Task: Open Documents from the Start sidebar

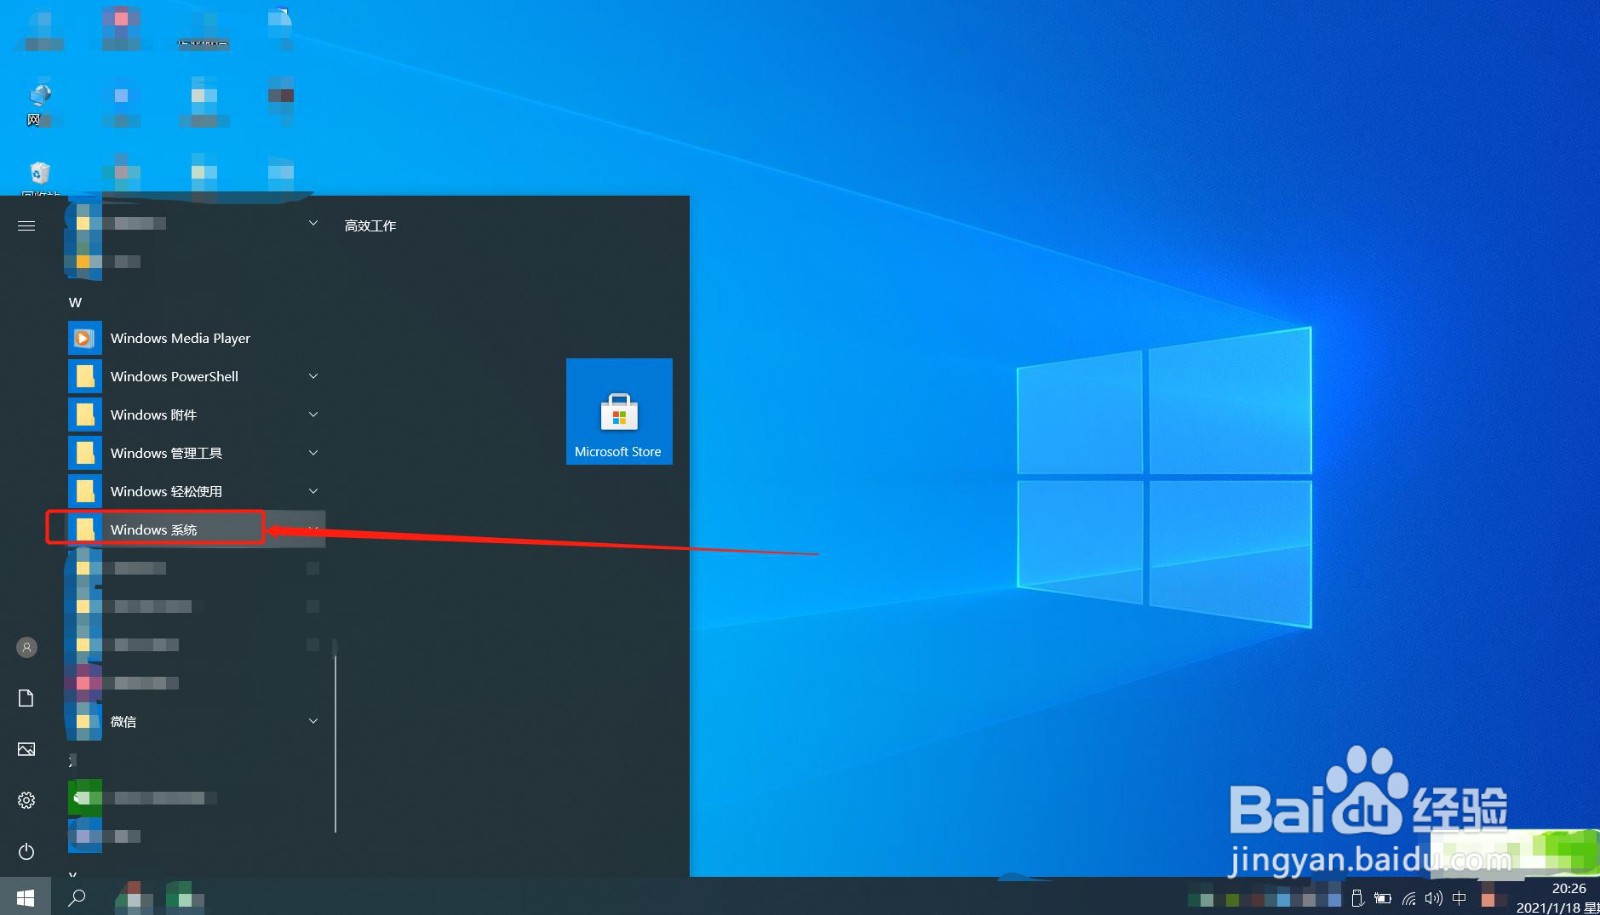Action: pyautogui.click(x=27, y=698)
